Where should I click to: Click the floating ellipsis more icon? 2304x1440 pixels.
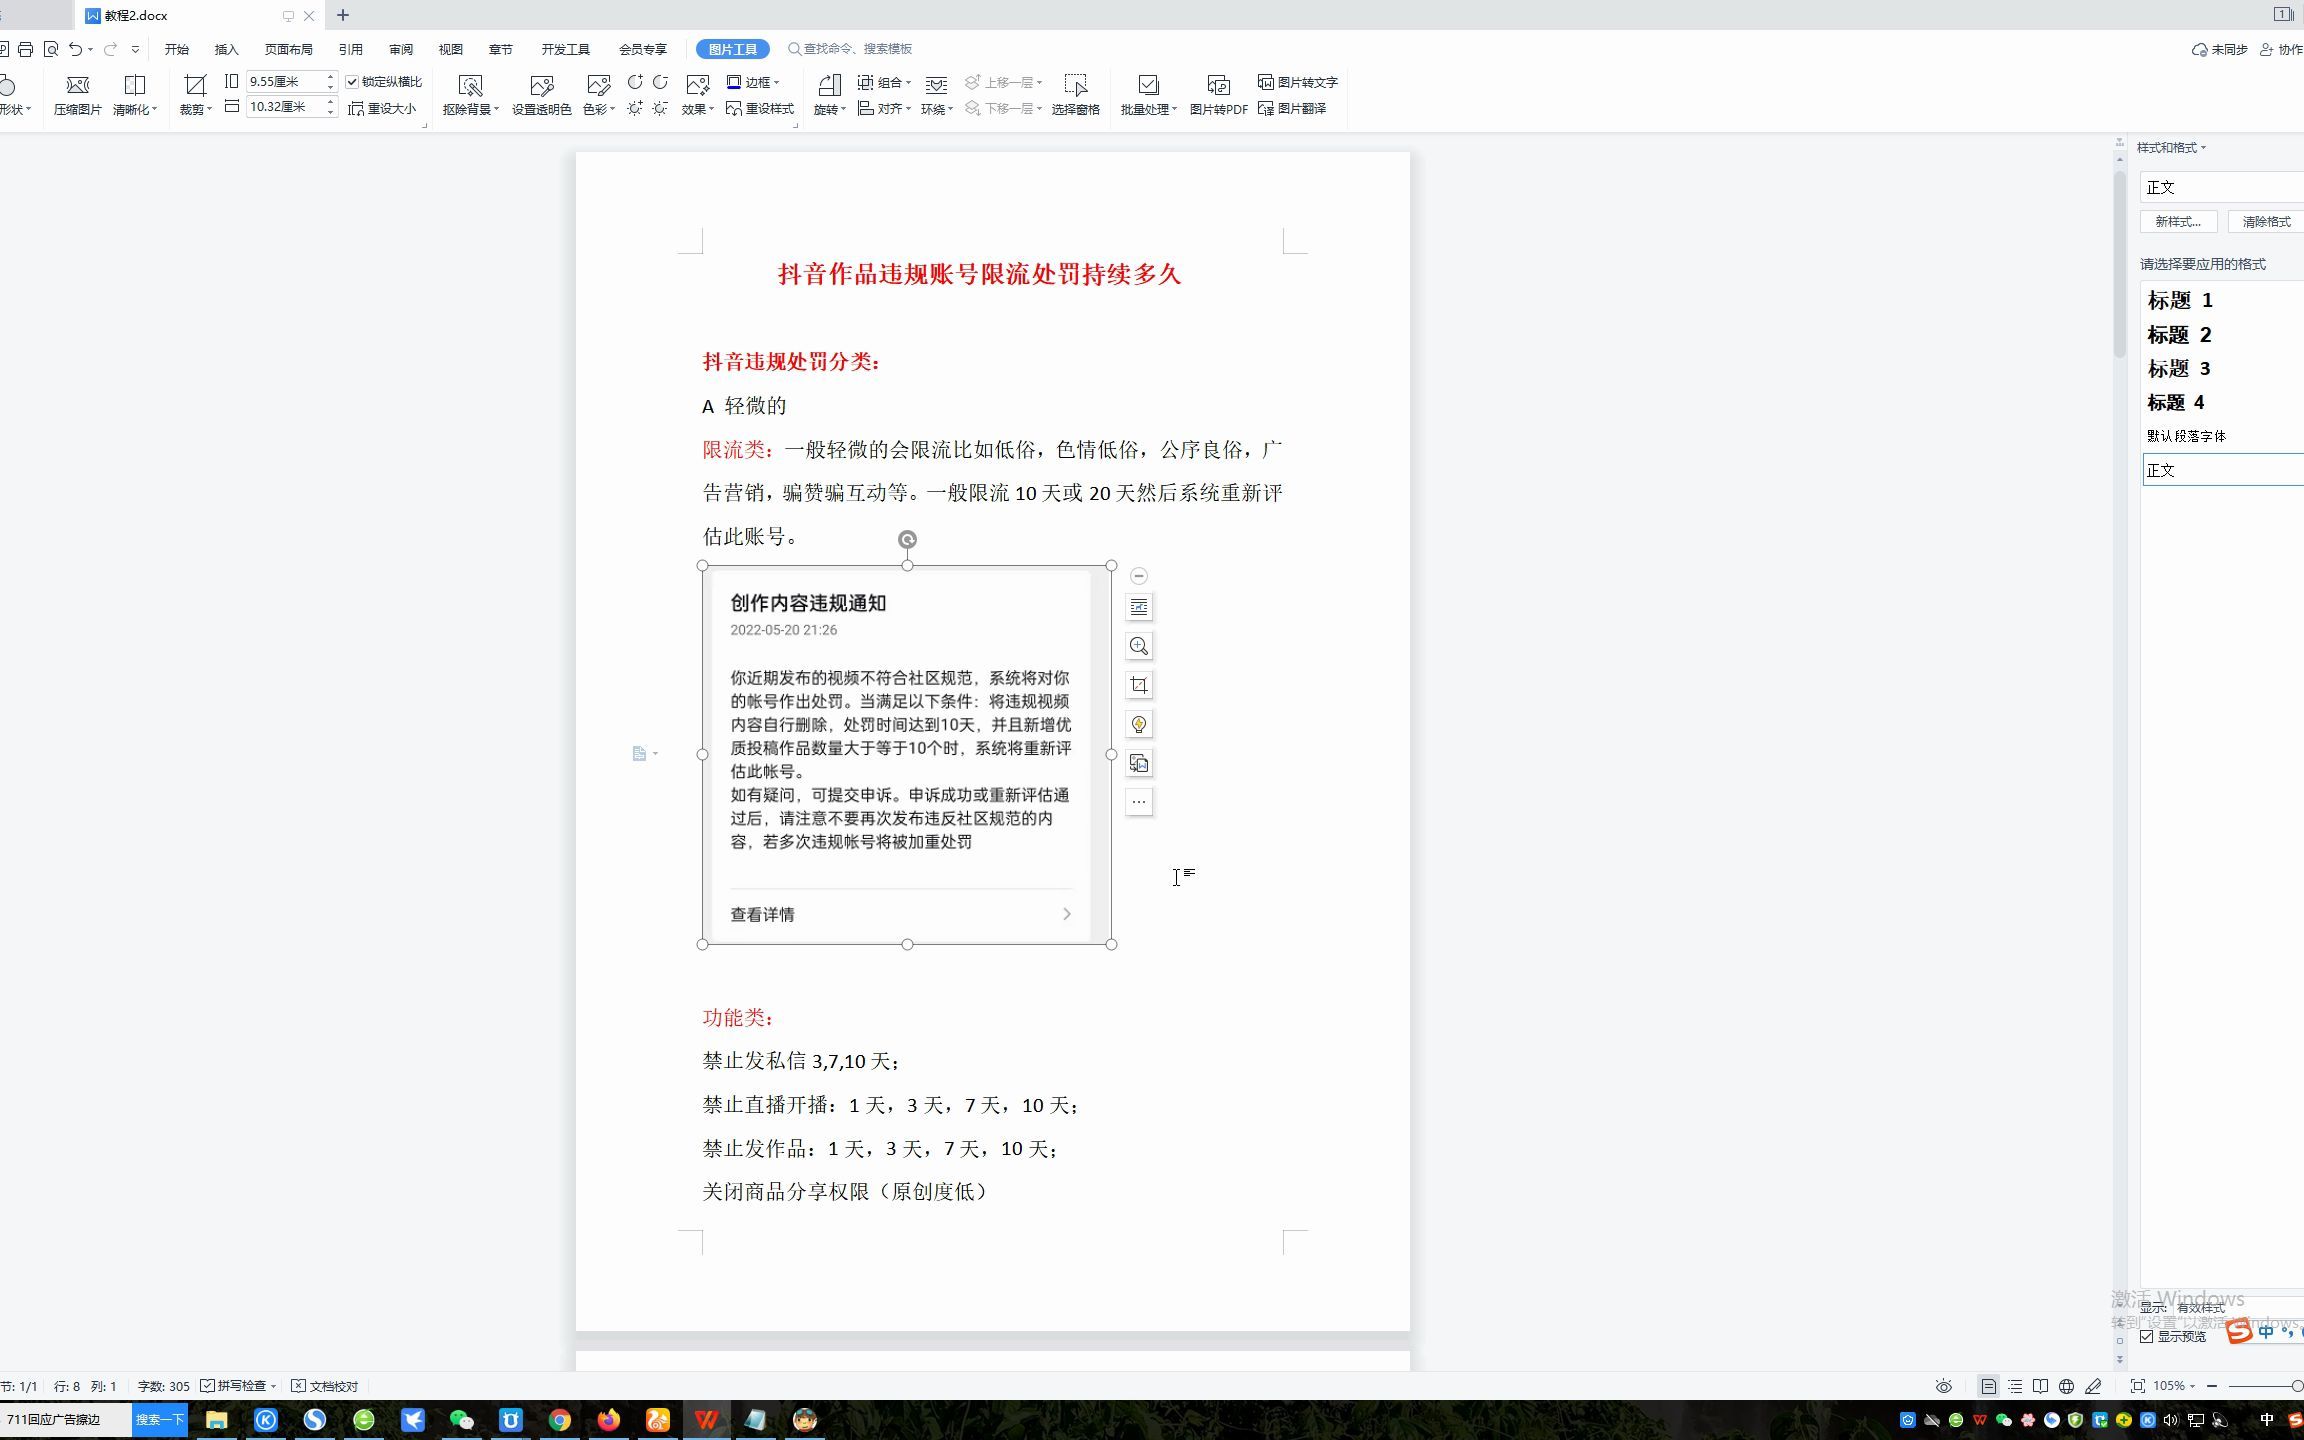pyautogui.click(x=1139, y=801)
